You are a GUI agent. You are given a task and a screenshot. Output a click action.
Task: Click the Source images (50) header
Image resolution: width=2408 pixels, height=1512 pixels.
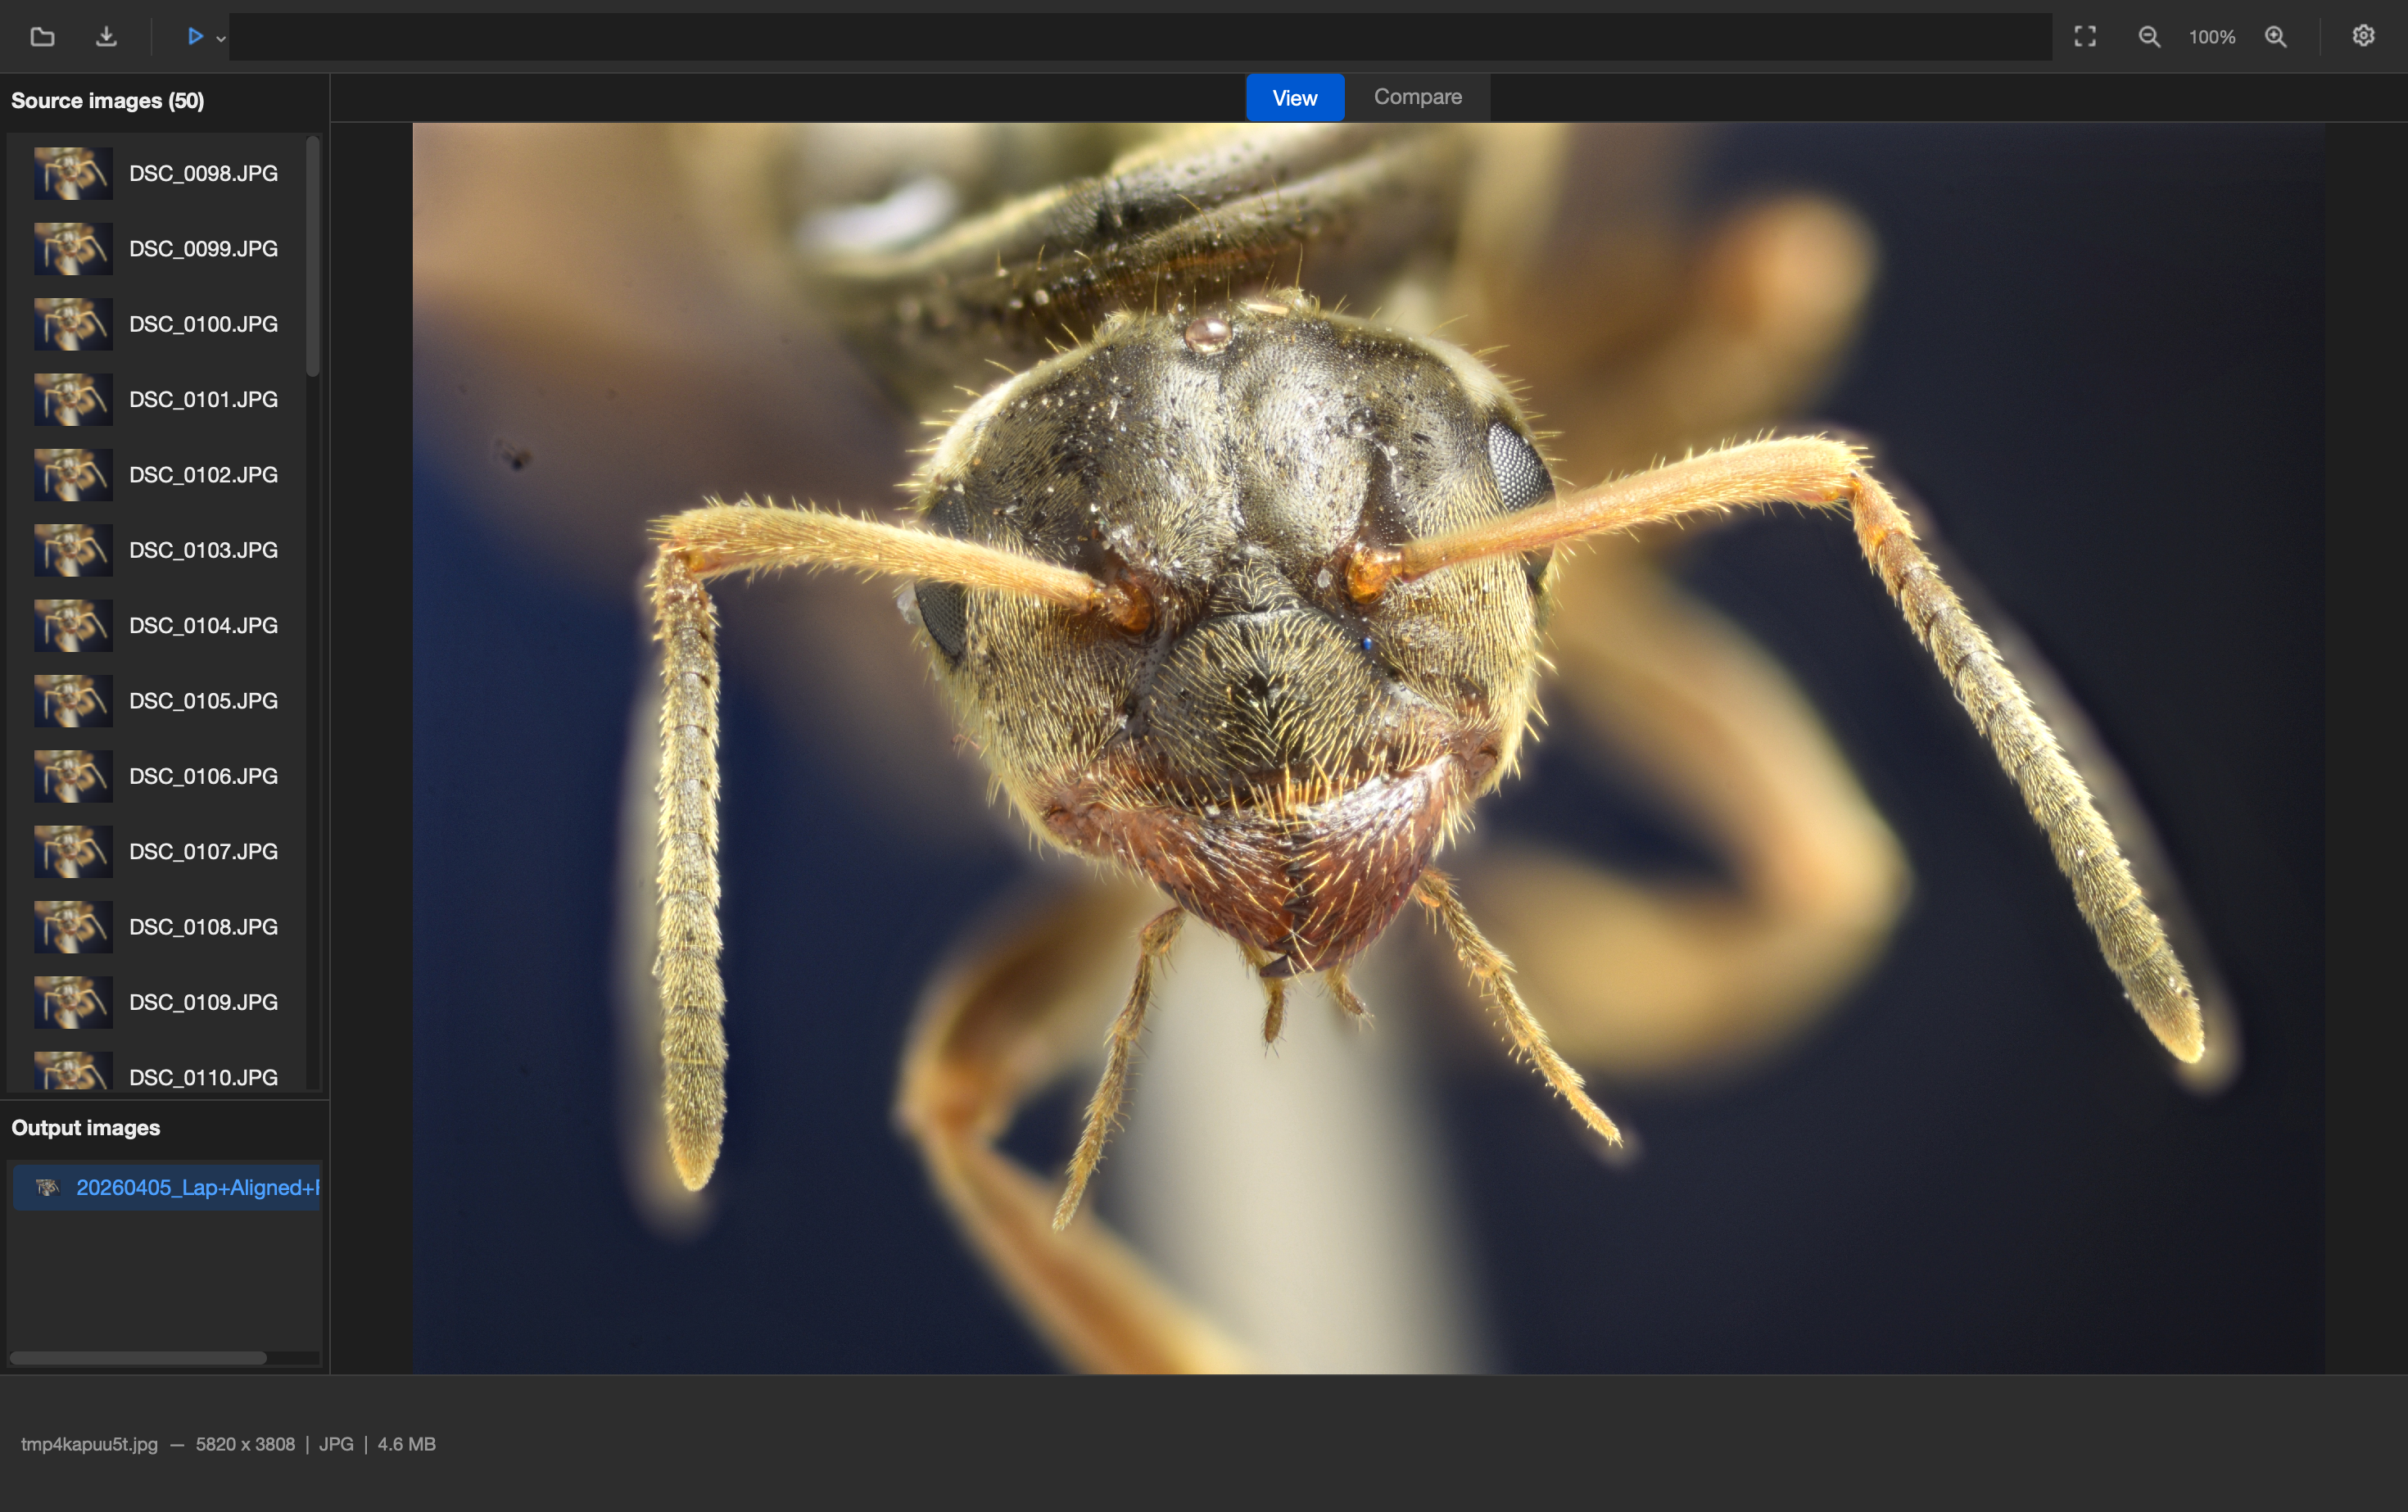[x=108, y=101]
